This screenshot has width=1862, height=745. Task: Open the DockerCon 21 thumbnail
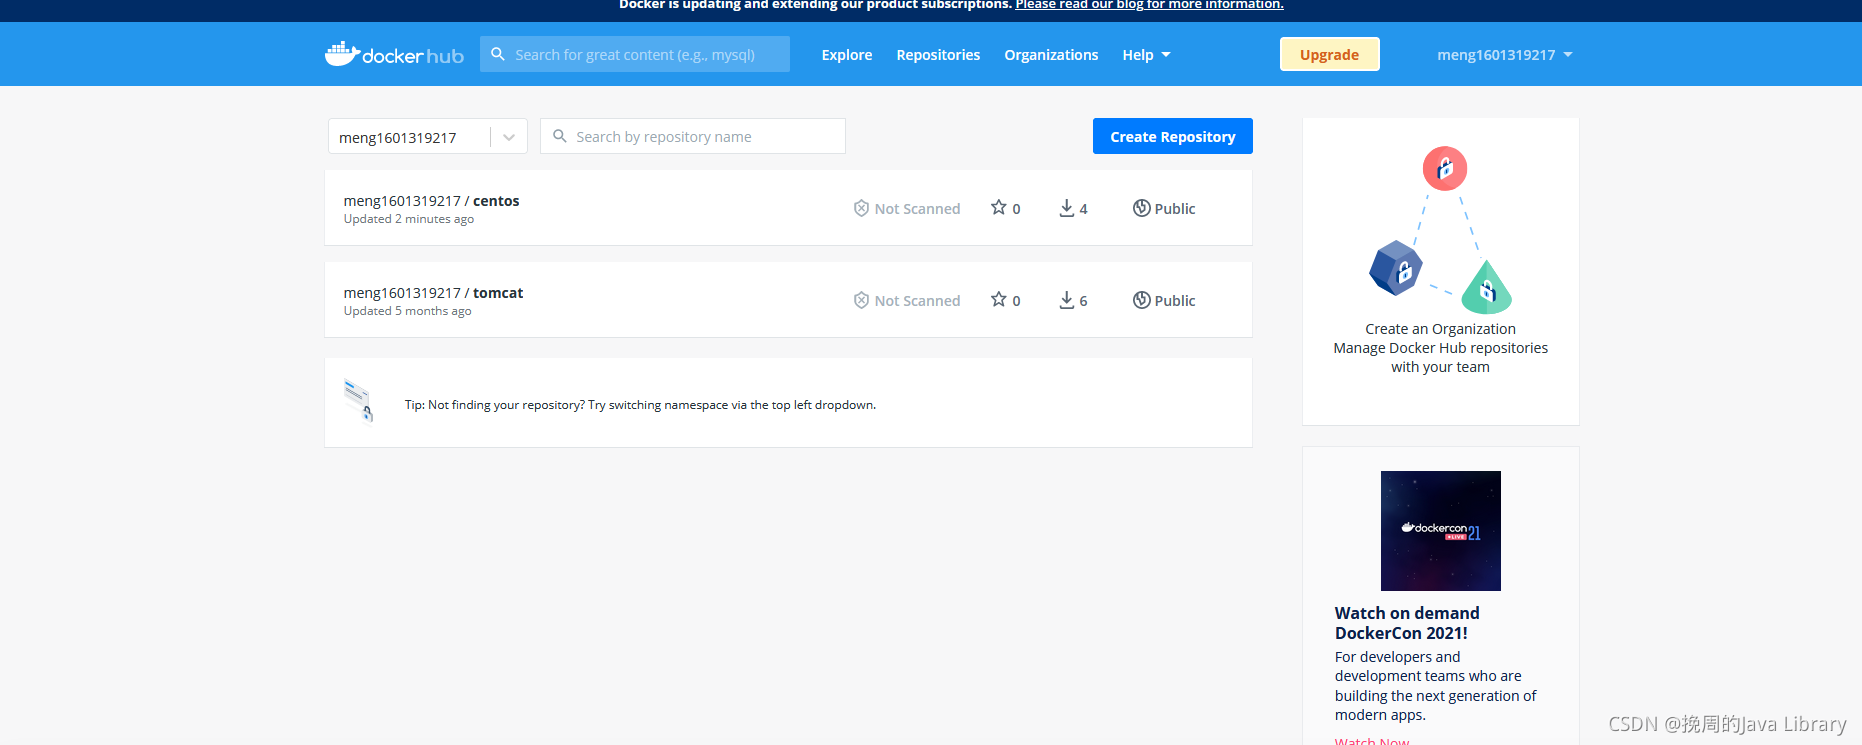point(1441,531)
